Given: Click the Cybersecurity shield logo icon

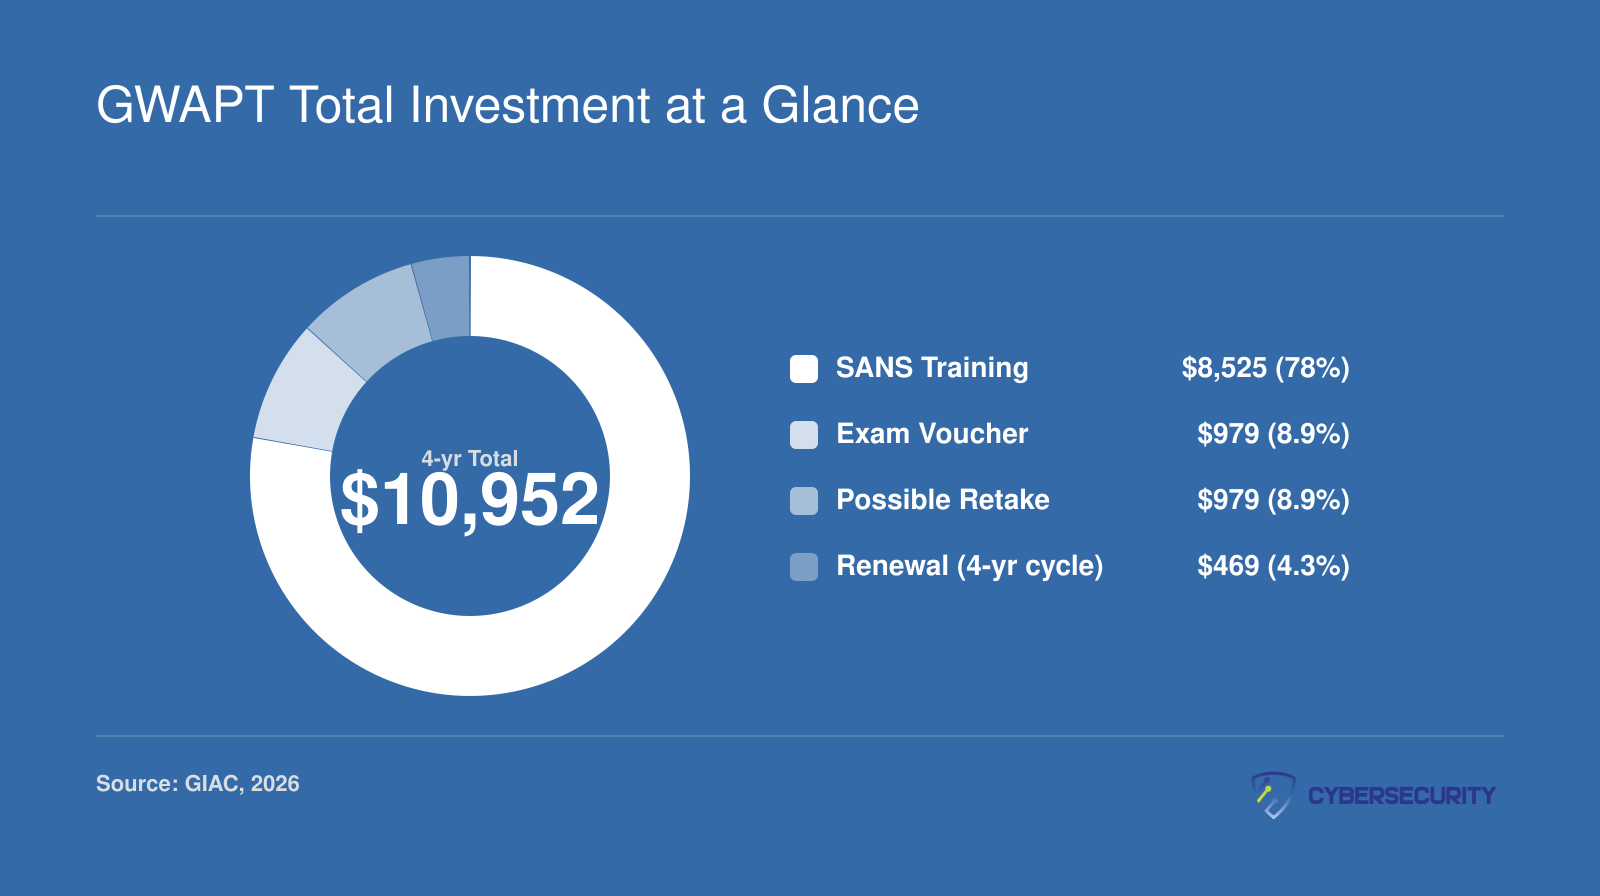Looking at the screenshot, I should pyautogui.click(x=1273, y=795).
